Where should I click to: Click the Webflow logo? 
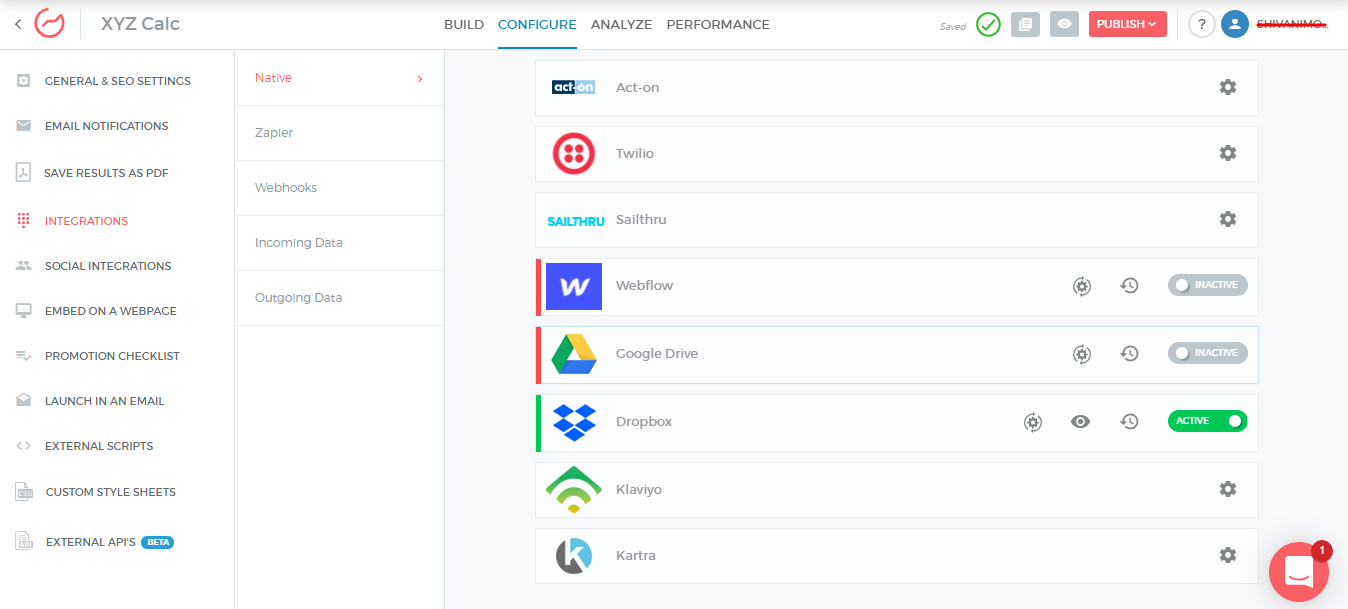(574, 286)
